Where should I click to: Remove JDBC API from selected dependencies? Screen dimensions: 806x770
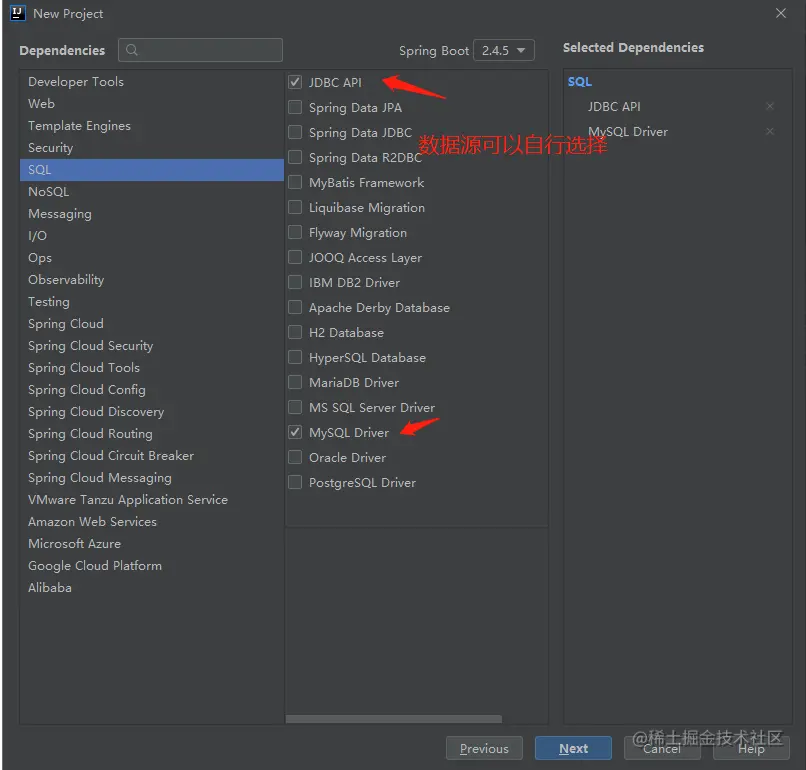[770, 106]
